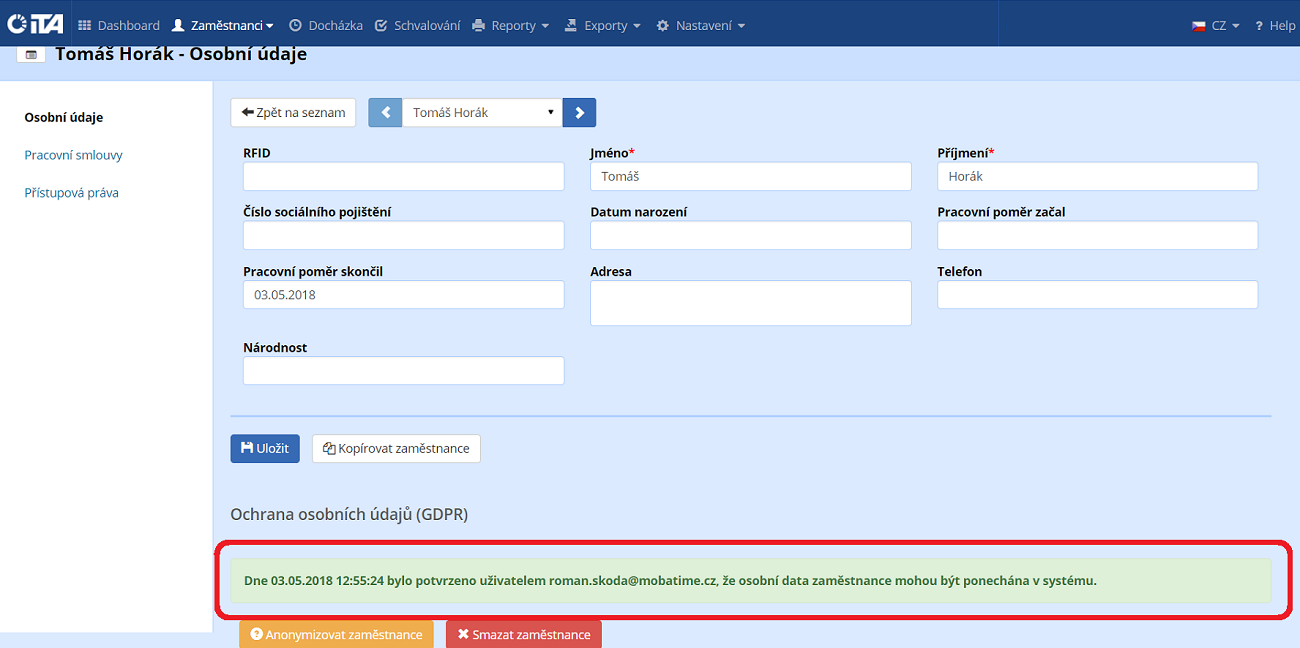Click the red Smazat zaměstnance button
Viewport: 1300px width, 648px height.
524,634
